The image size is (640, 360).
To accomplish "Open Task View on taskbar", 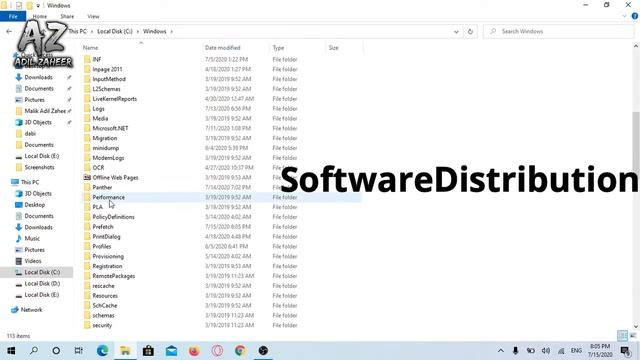I will pos(78,351).
